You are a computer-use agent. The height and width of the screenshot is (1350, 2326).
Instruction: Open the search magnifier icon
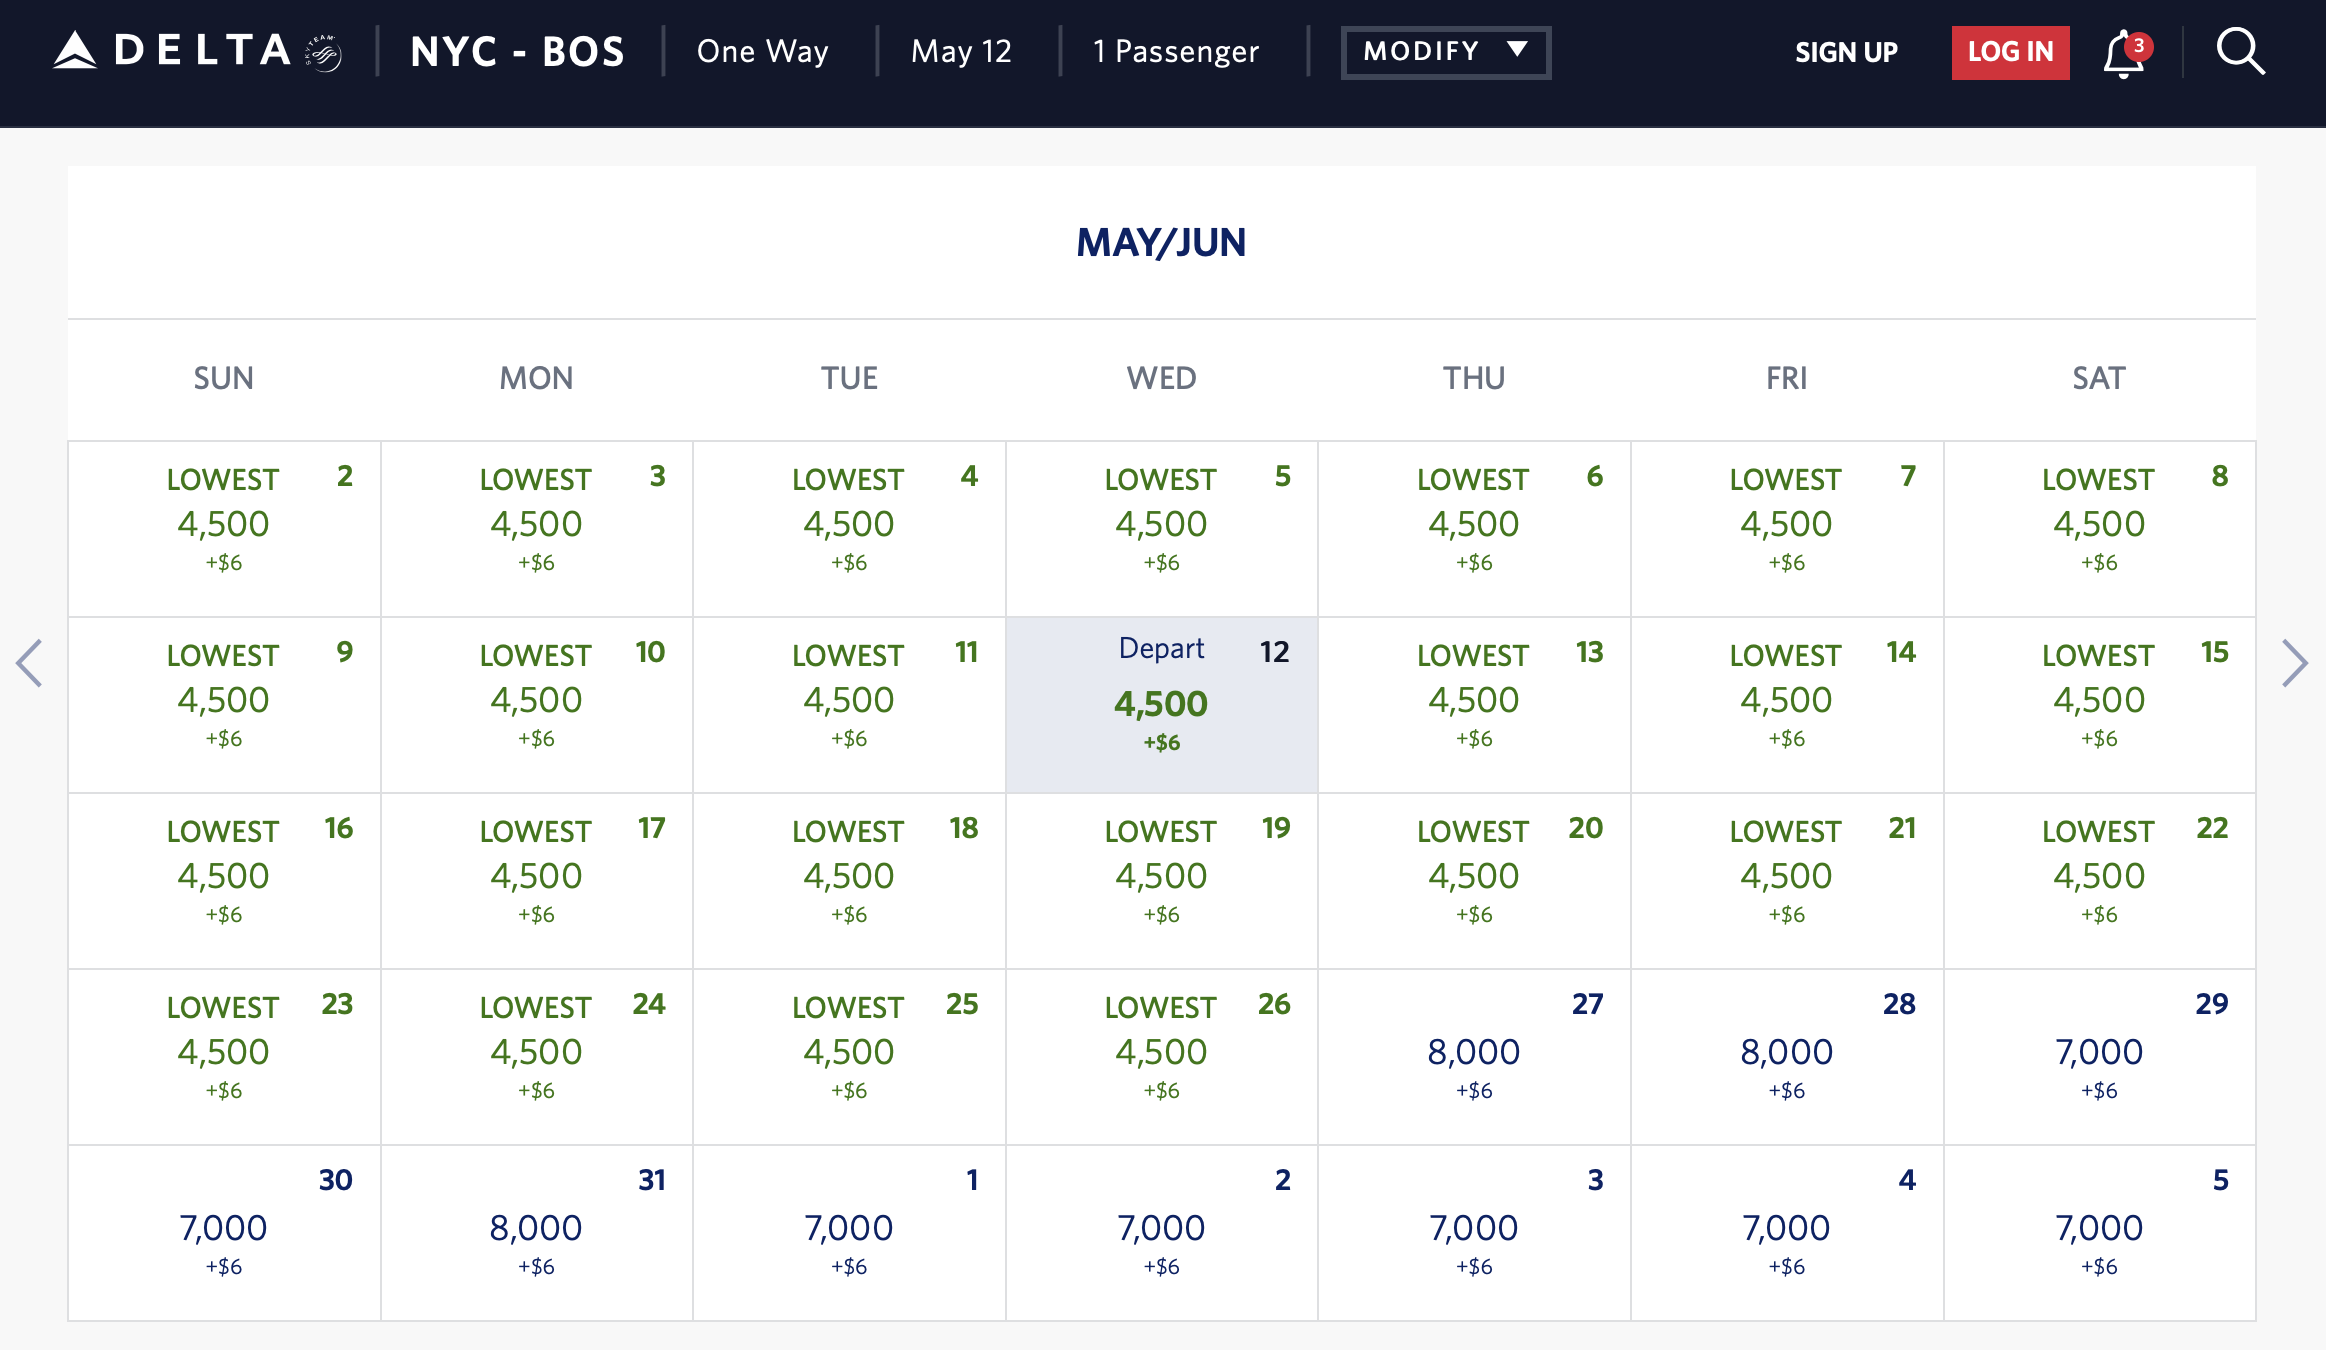2240,52
